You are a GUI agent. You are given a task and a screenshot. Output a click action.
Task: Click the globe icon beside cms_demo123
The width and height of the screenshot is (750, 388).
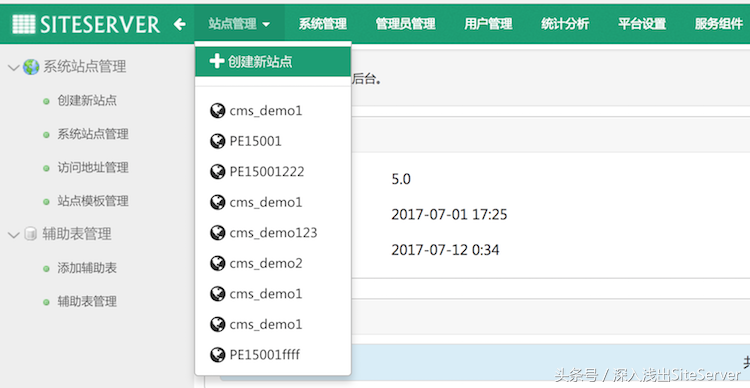tap(218, 233)
